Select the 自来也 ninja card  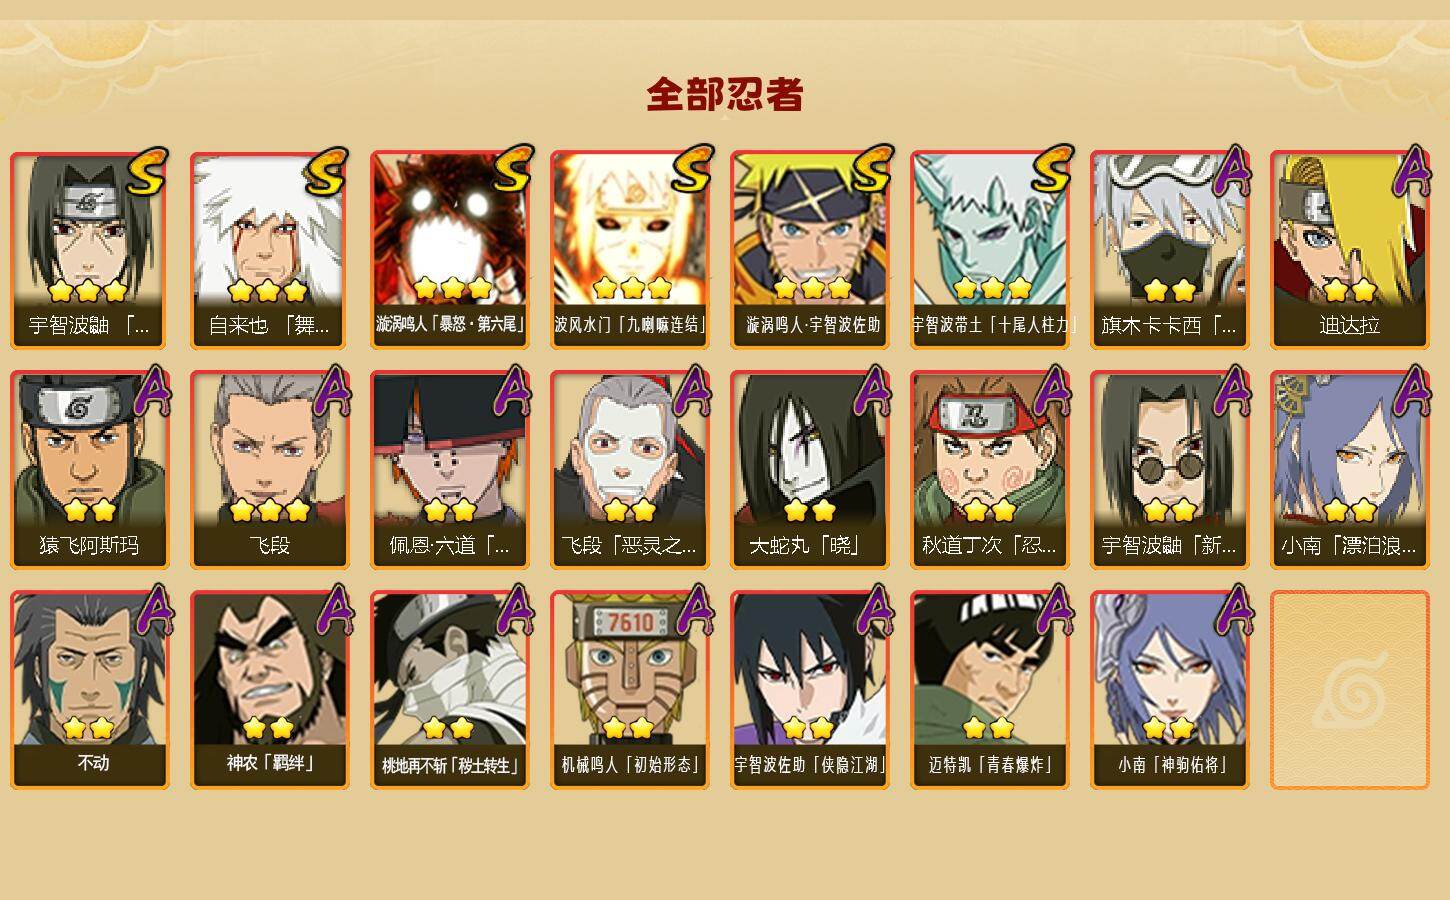[269, 250]
